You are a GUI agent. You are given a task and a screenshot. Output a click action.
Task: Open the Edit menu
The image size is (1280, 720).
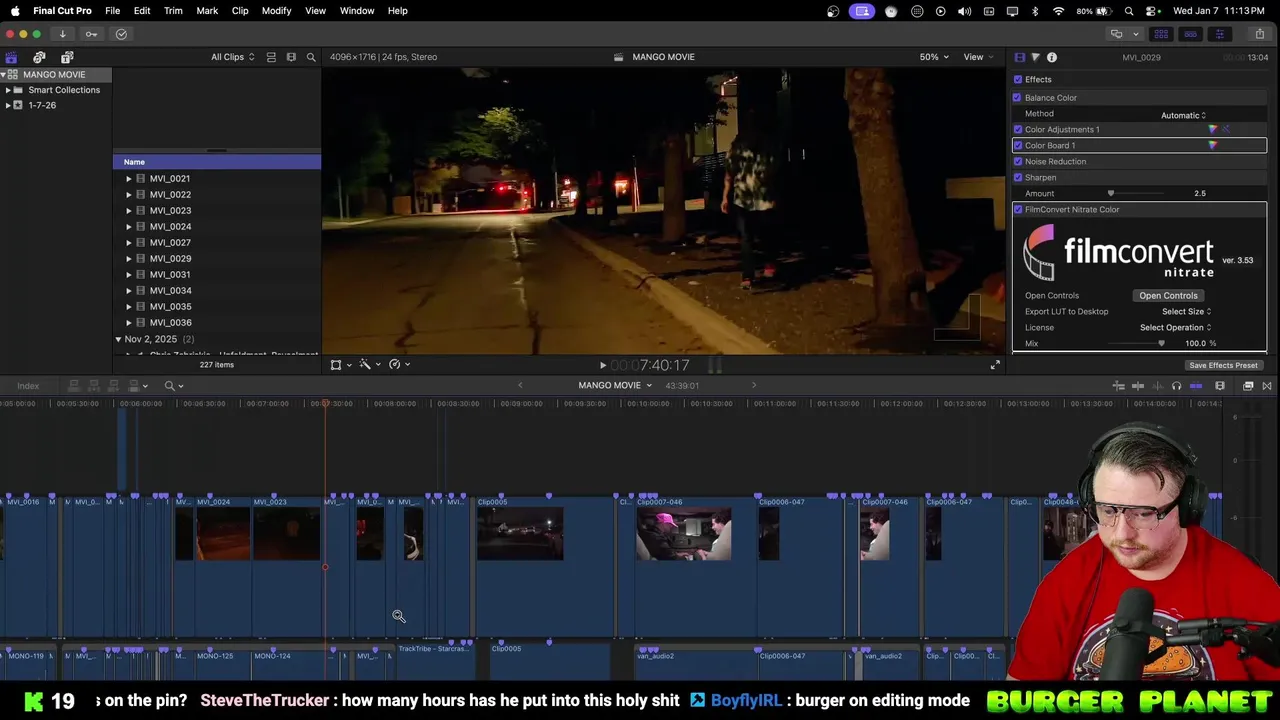coord(142,11)
